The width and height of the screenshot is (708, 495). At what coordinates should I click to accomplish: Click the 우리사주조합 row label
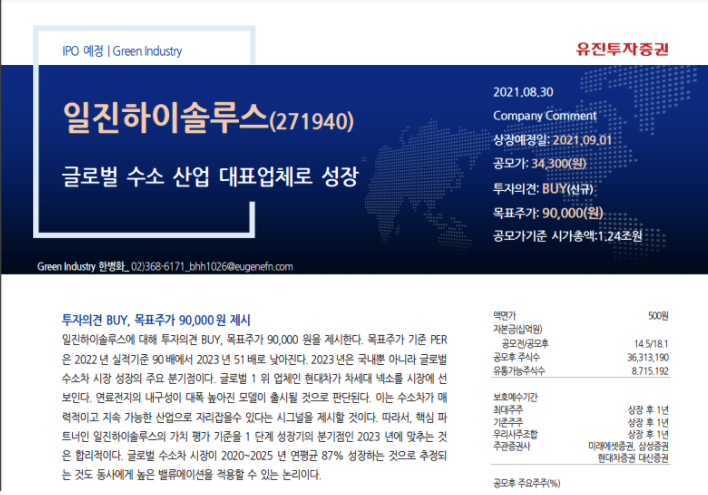coord(515,434)
